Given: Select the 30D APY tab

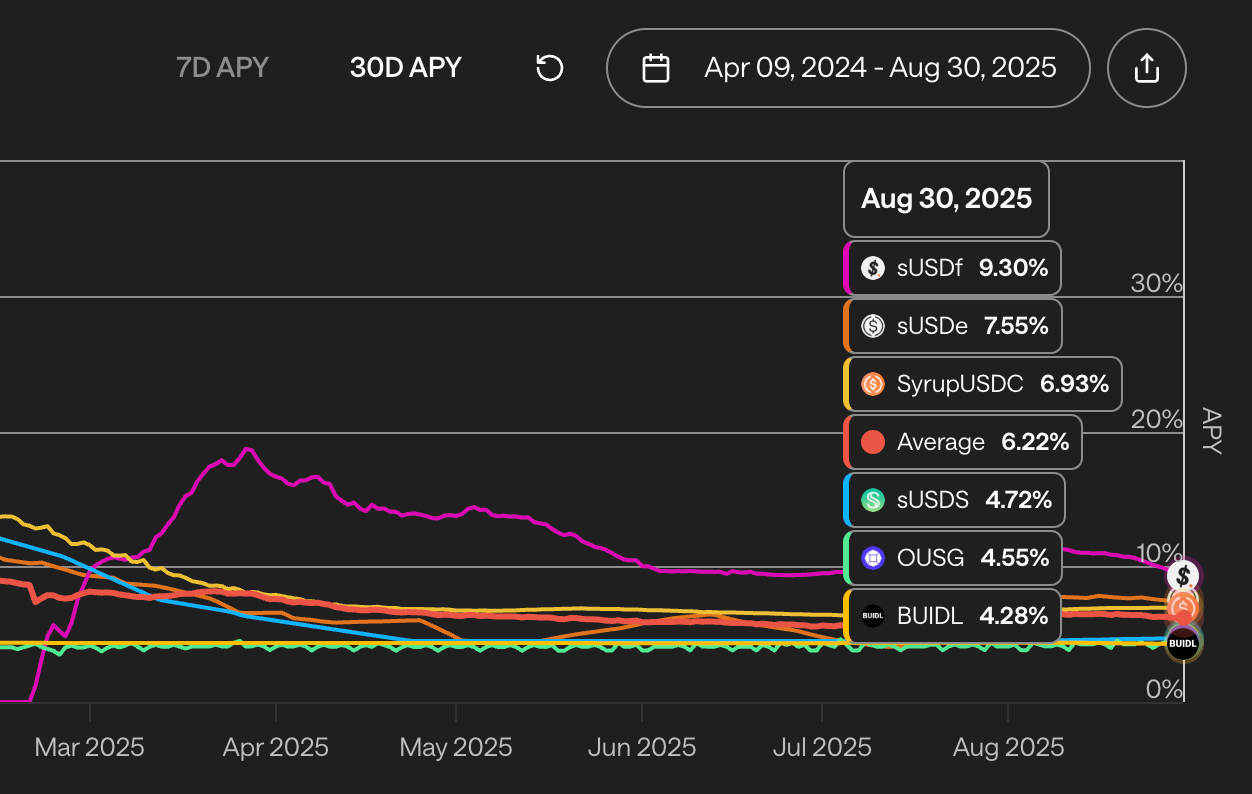Looking at the screenshot, I should (x=405, y=68).
